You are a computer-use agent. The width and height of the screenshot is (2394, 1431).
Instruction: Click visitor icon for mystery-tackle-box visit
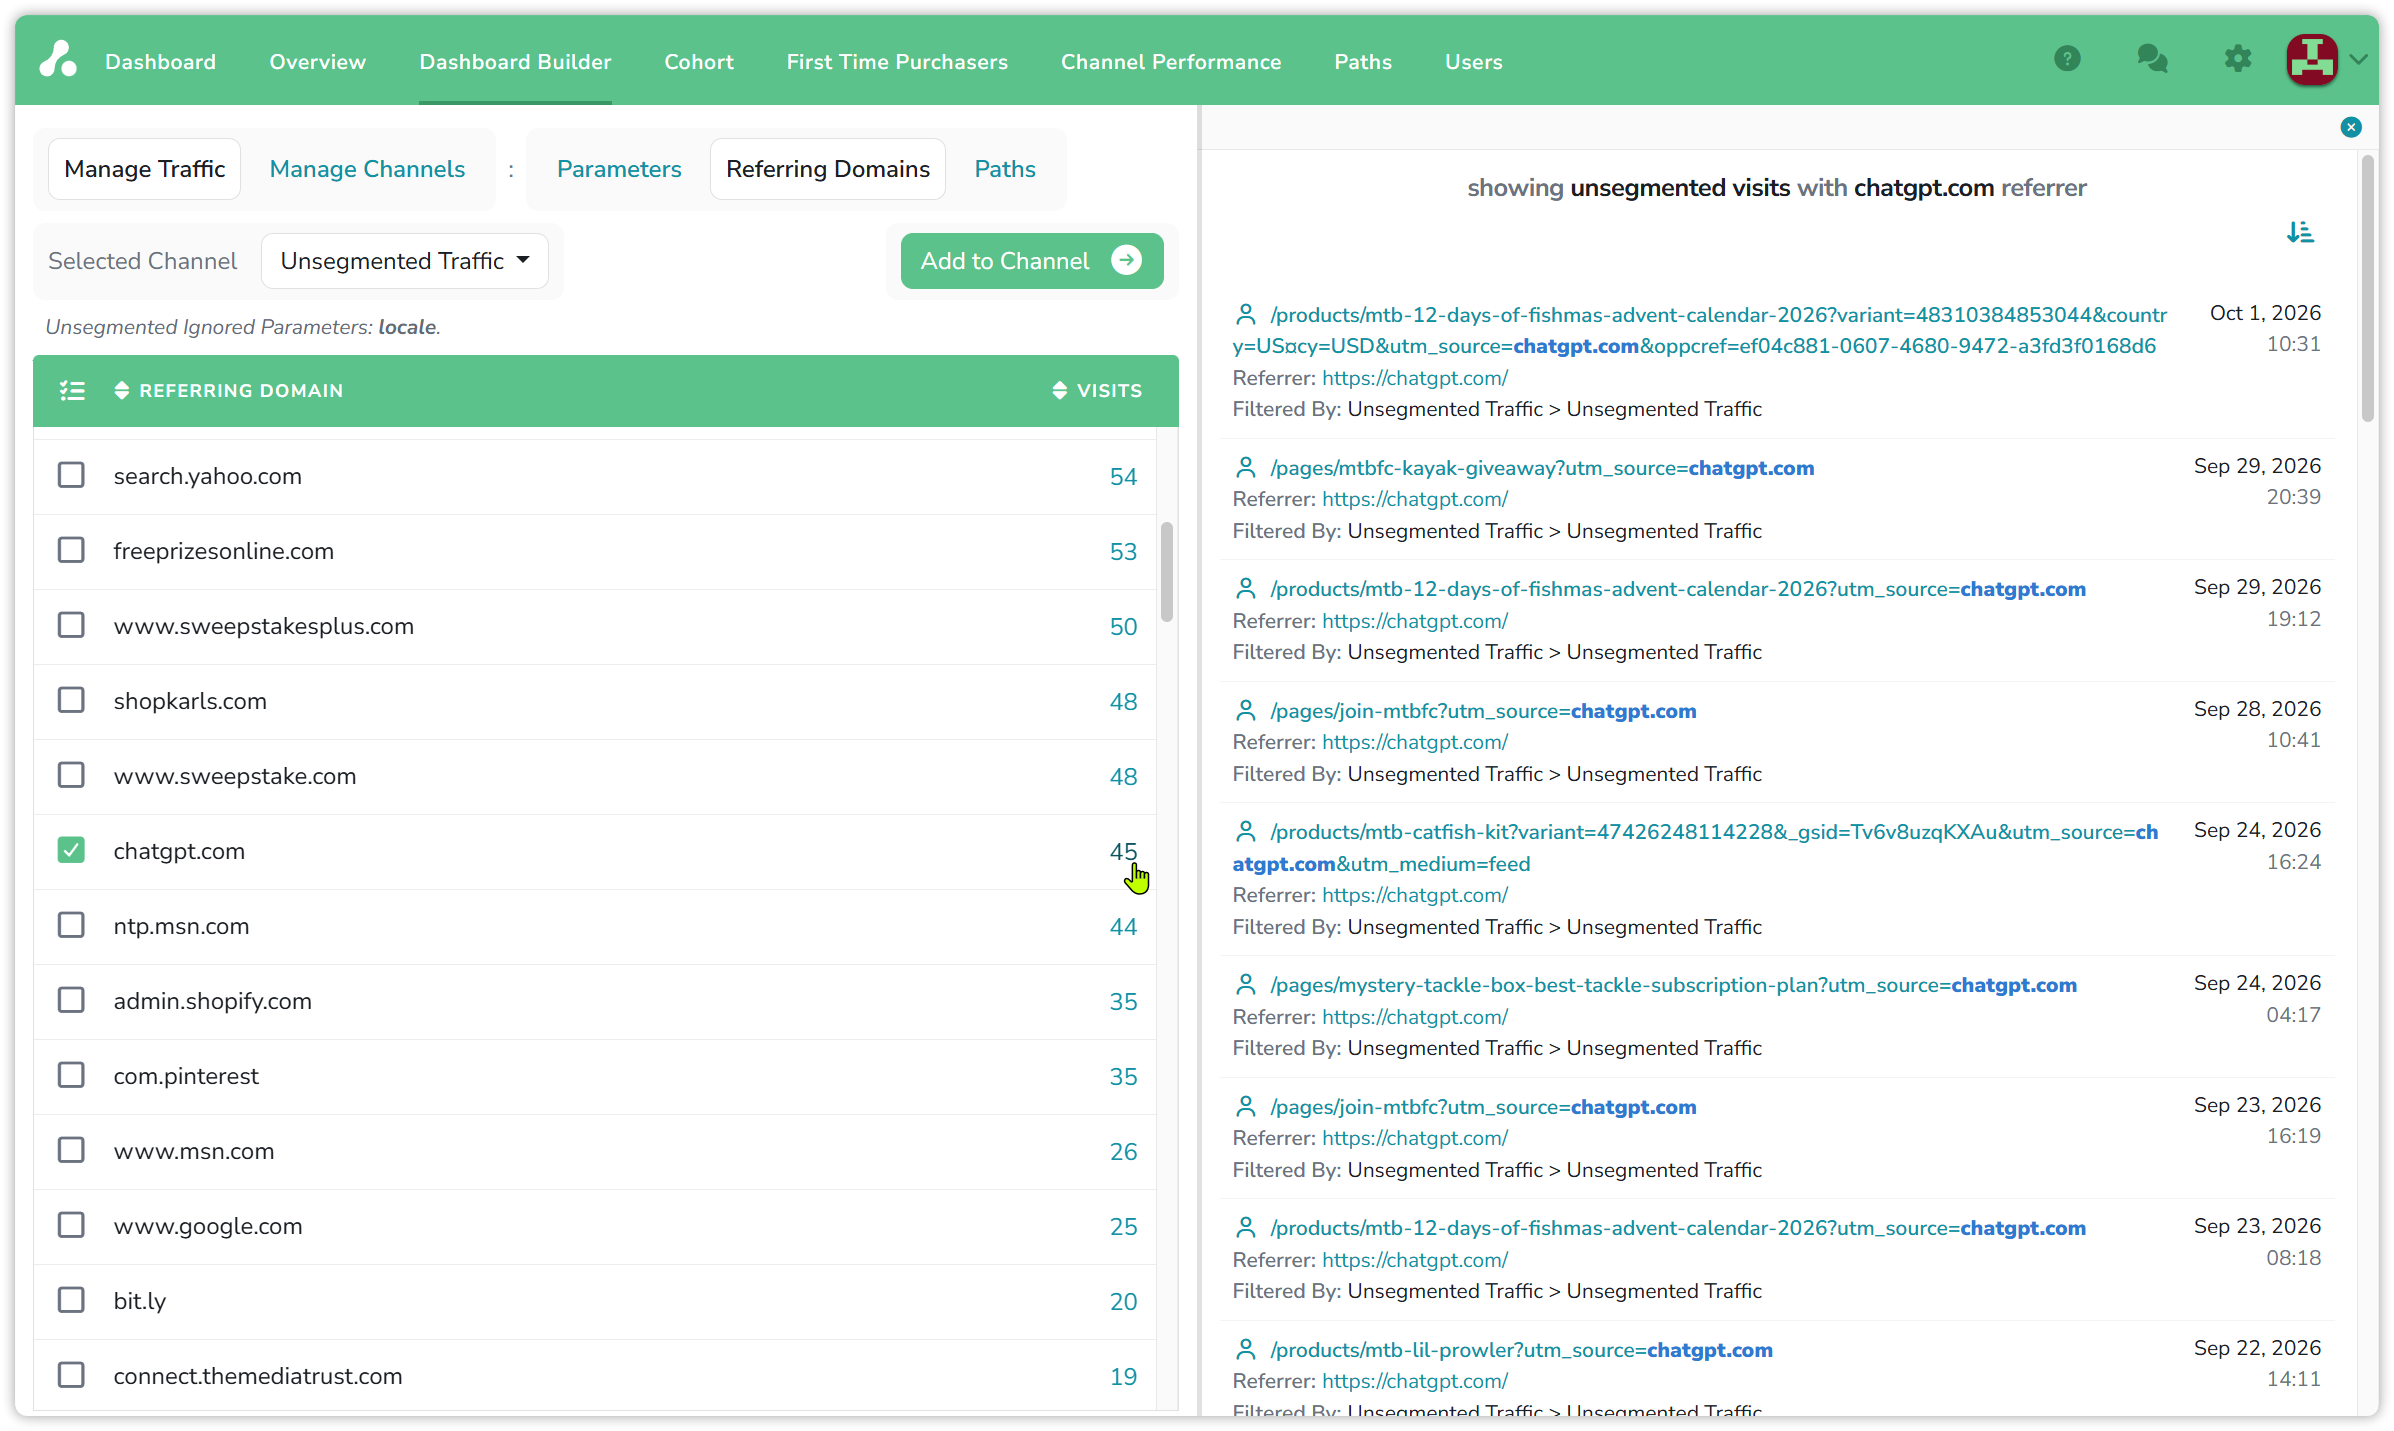pyautogui.click(x=1246, y=985)
